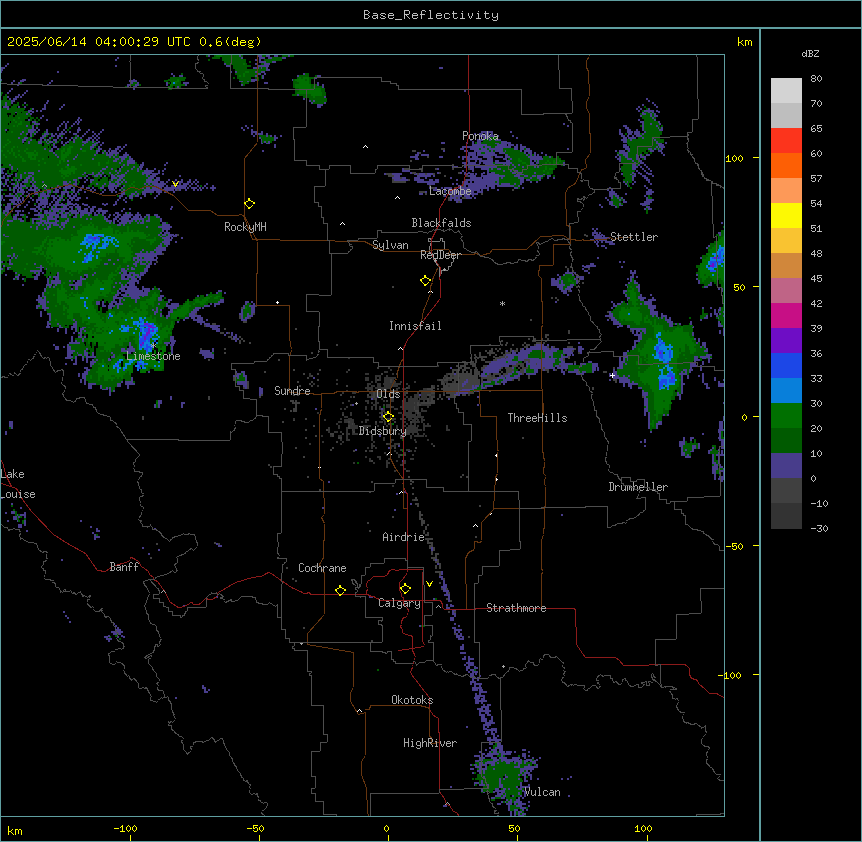Viewport: 862px width, 842px height.
Task: Click the Strathmore city label
Action: click(516, 608)
